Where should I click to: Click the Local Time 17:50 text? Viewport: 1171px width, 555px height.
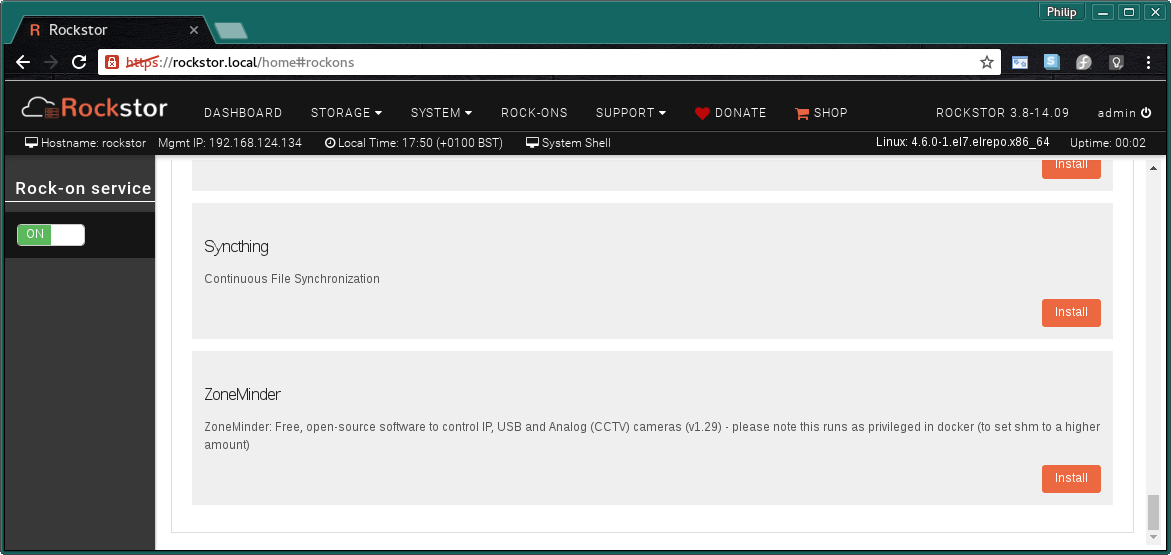420,143
